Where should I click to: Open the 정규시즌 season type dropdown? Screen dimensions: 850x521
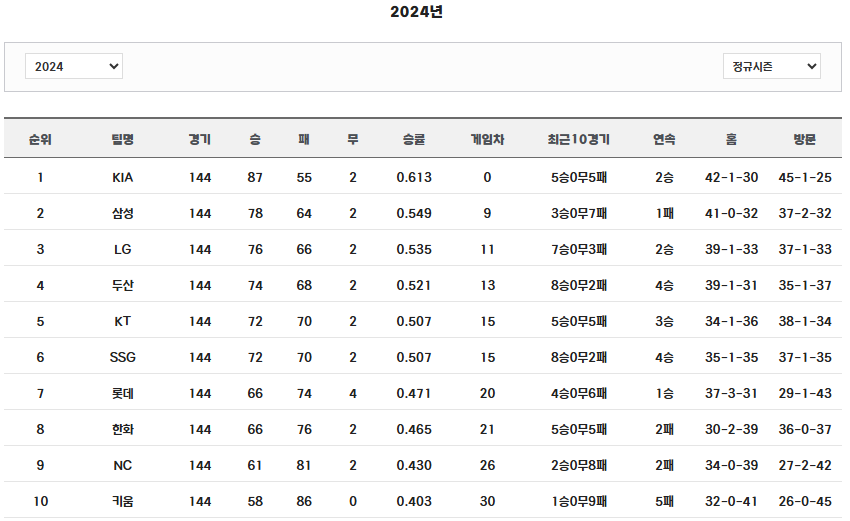click(x=771, y=66)
